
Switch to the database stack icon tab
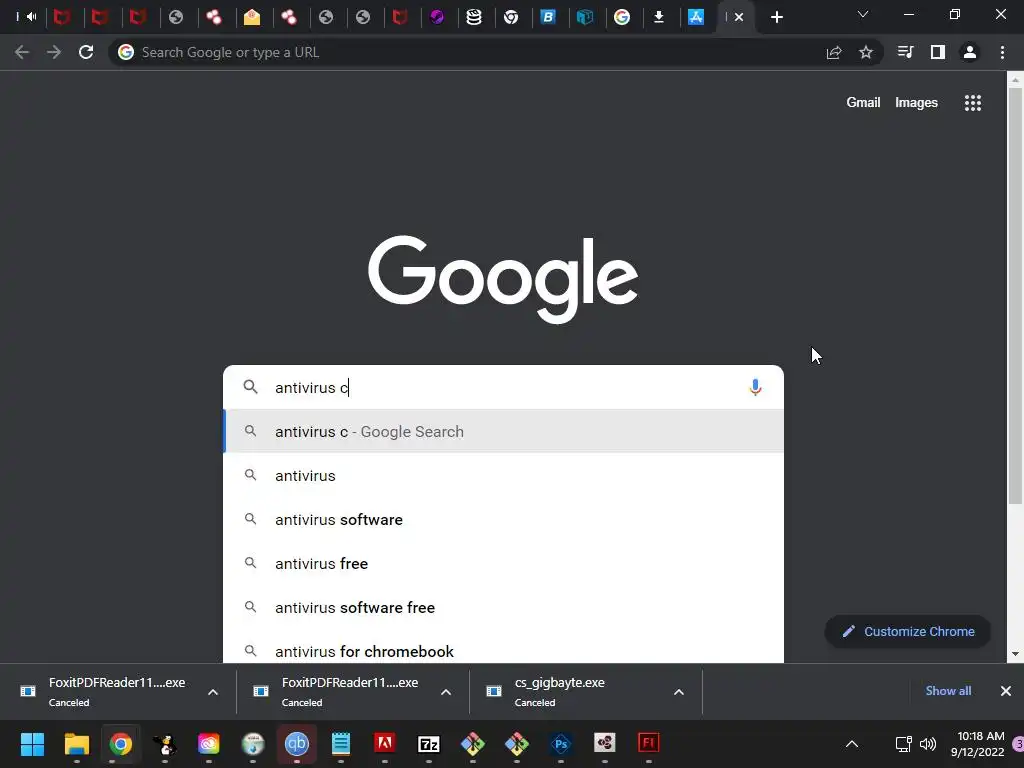click(474, 17)
